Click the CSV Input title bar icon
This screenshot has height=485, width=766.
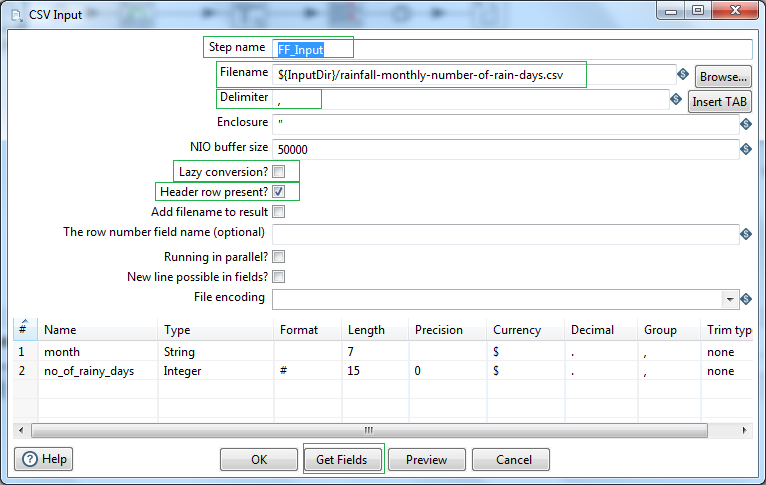(17, 16)
